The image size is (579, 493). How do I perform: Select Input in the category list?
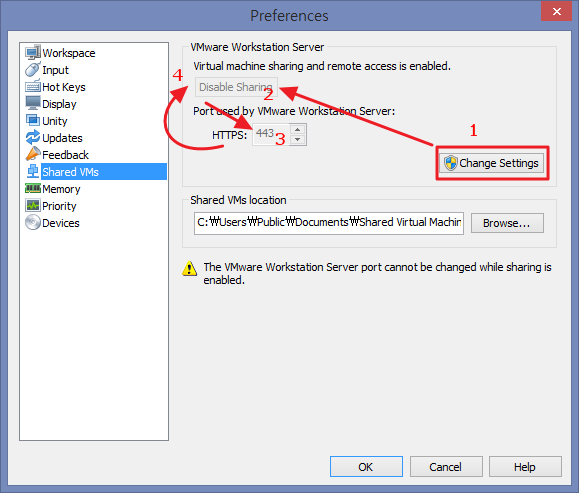click(55, 70)
